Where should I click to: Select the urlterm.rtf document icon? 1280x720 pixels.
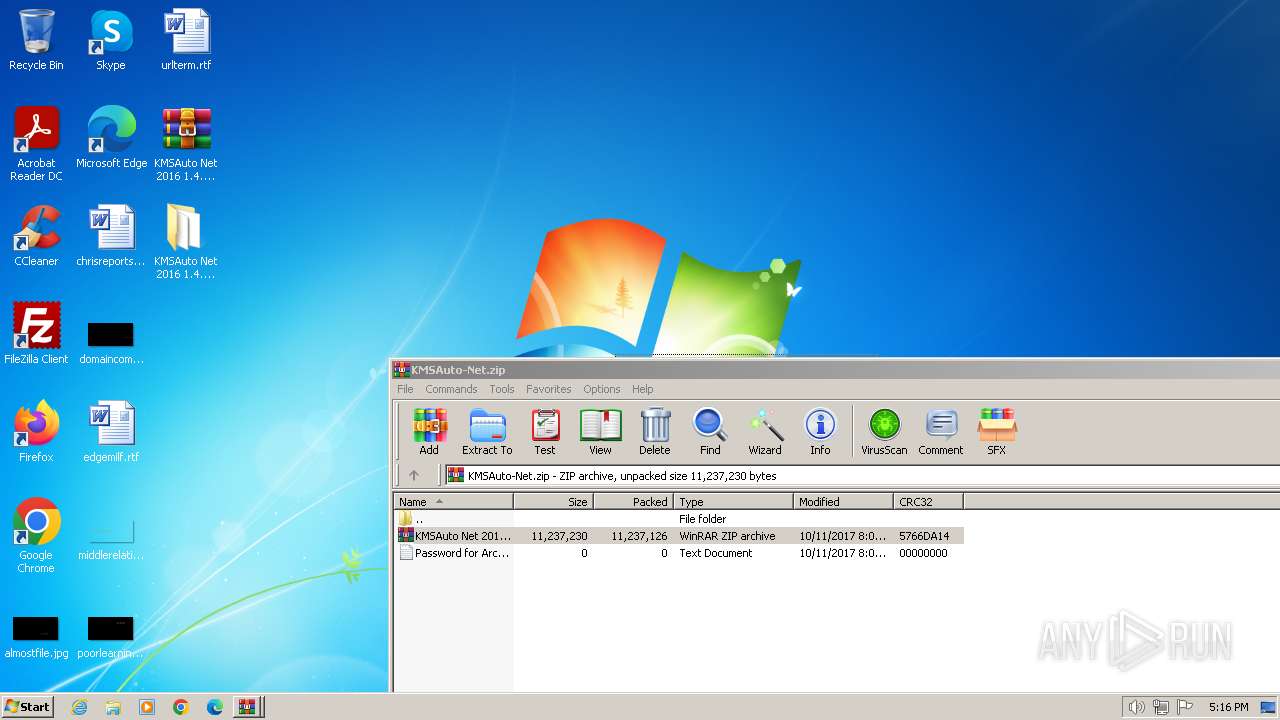click(x=186, y=40)
